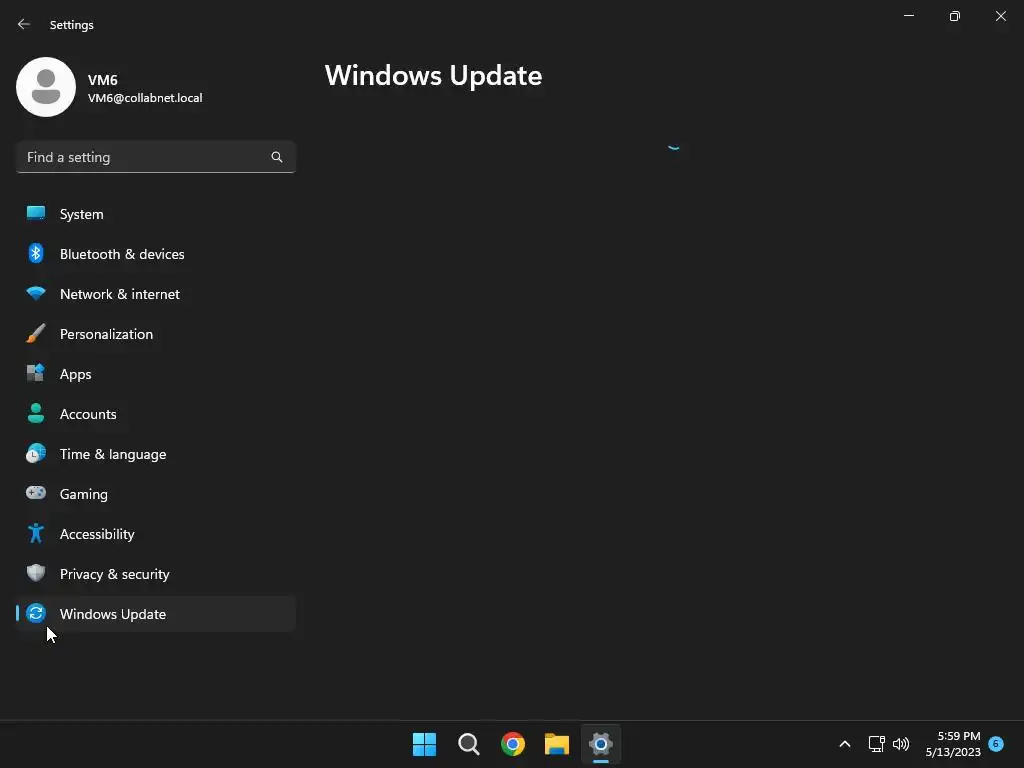Click the Privacy shield icon
Image resolution: width=1024 pixels, height=768 pixels.
tap(36, 573)
